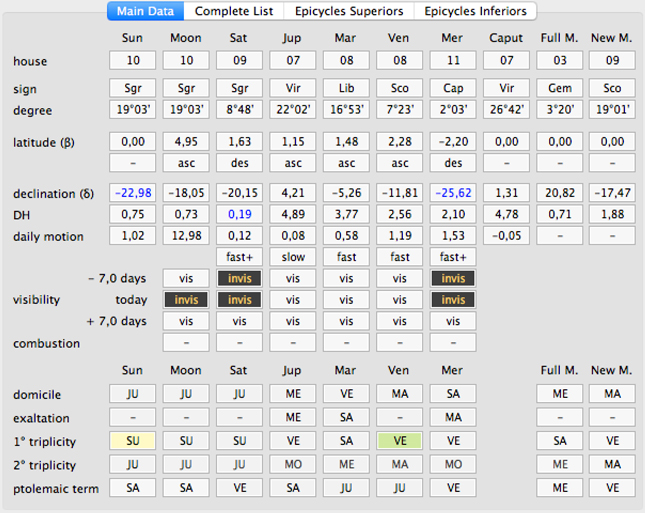Click the Sat latitude direction des

pyautogui.click(x=239, y=163)
